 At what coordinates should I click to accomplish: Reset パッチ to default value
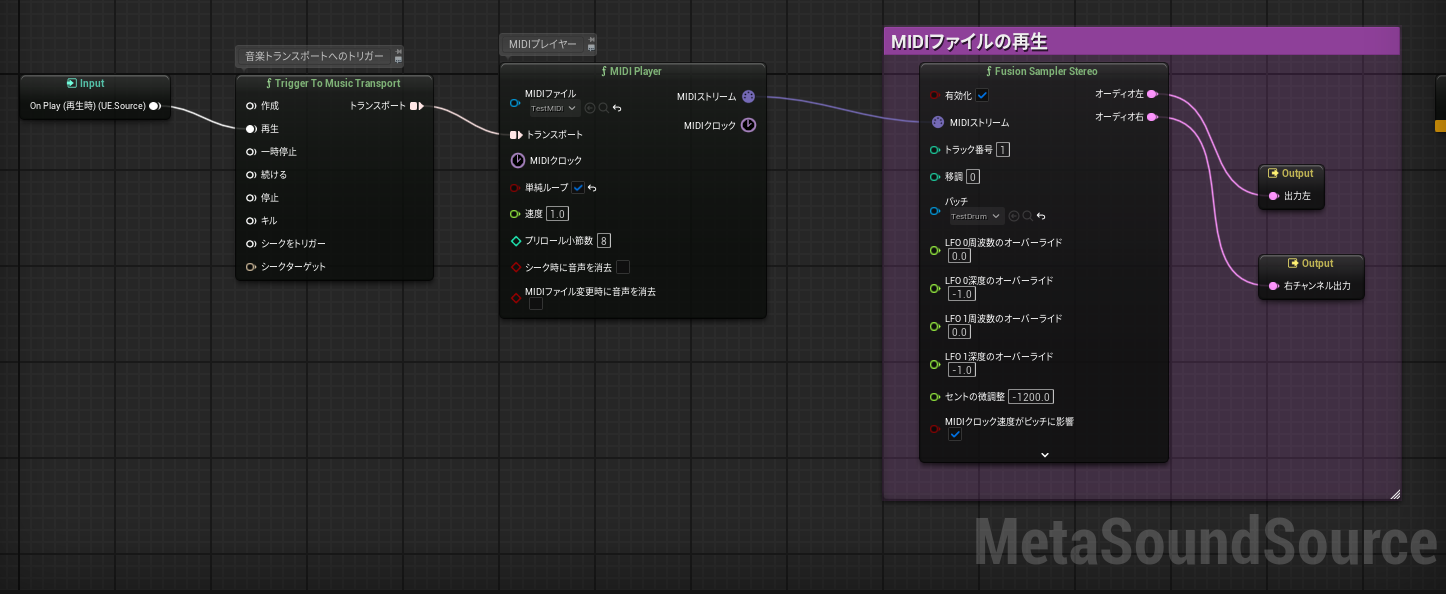(1042, 216)
